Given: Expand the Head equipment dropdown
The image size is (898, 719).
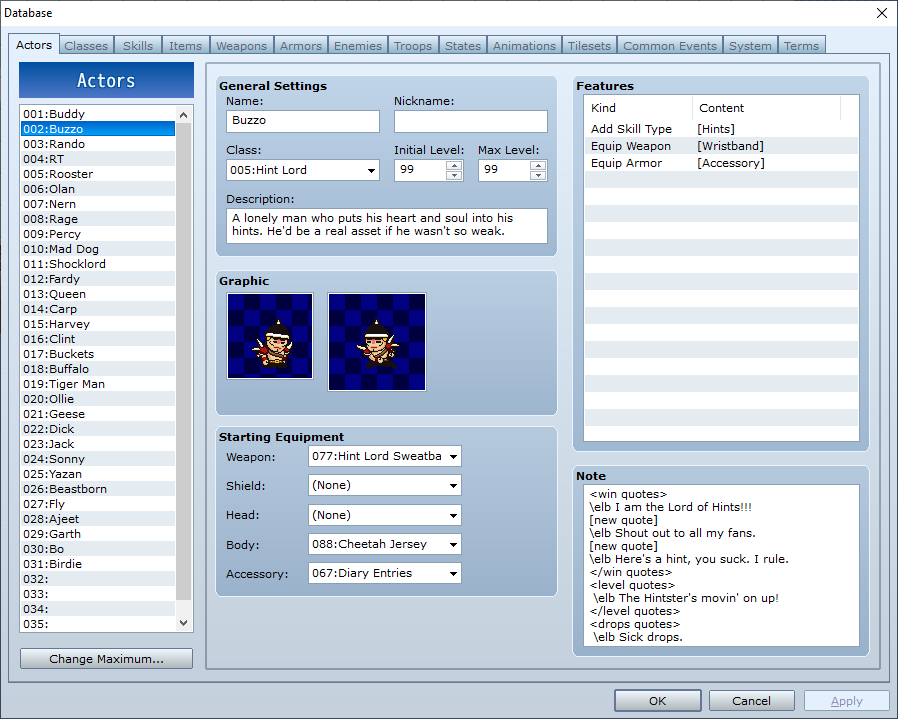Looking at the screenshot, I should click(x=384, y=515).
